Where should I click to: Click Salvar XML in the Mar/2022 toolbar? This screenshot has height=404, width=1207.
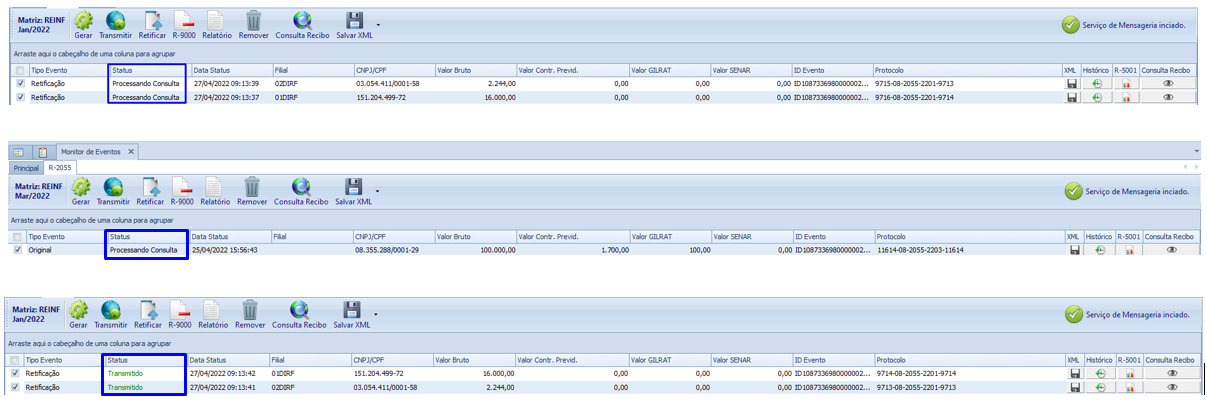point(353,192)
